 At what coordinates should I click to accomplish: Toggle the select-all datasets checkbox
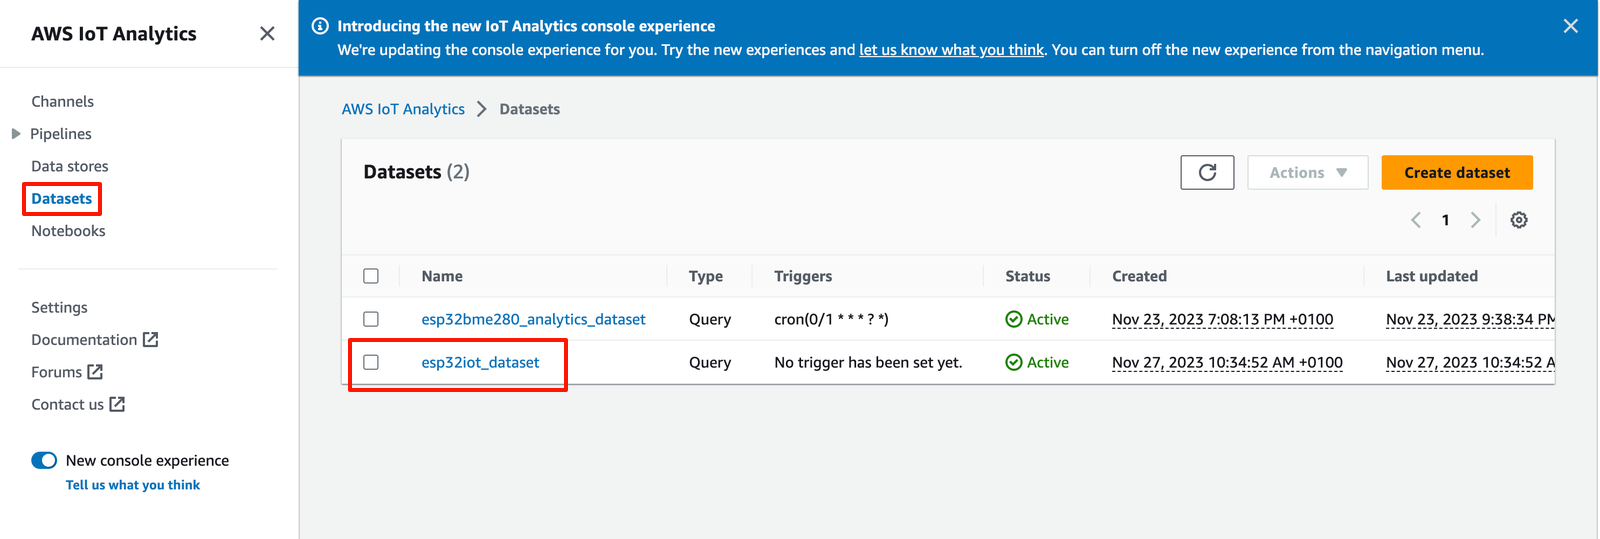coord(371,276)
